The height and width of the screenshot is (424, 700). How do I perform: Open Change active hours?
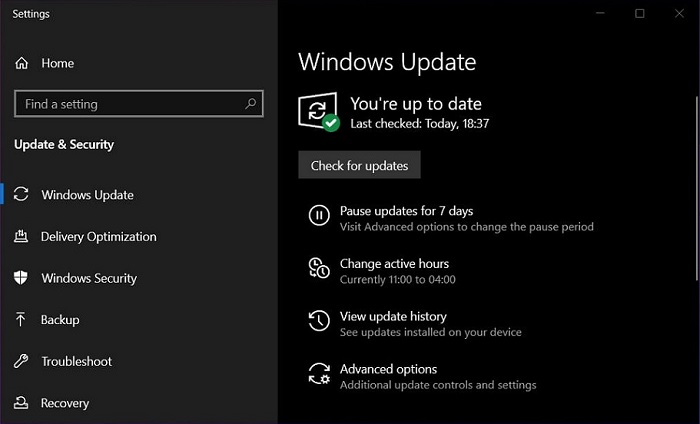394,263
